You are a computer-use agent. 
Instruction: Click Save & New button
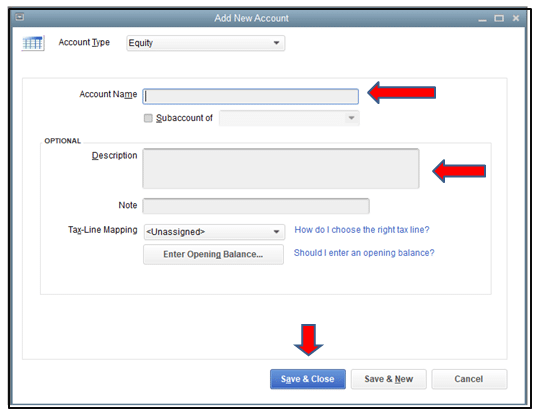(x=388, y=379)
